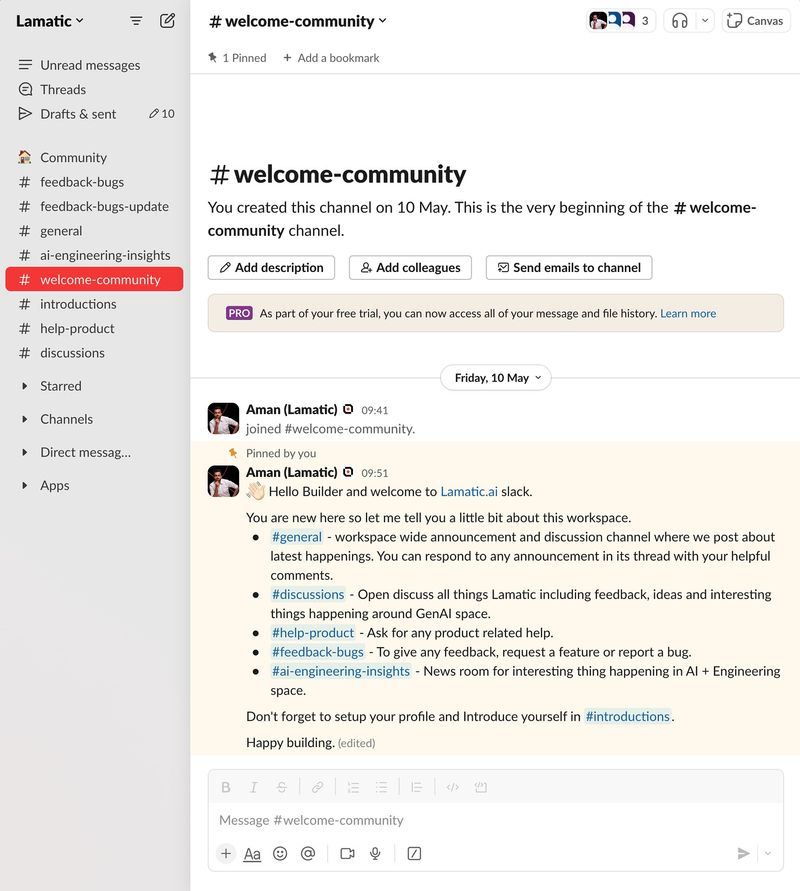Click the plus attach icon in composer
800x891 pixels.
tap(226, 853)
